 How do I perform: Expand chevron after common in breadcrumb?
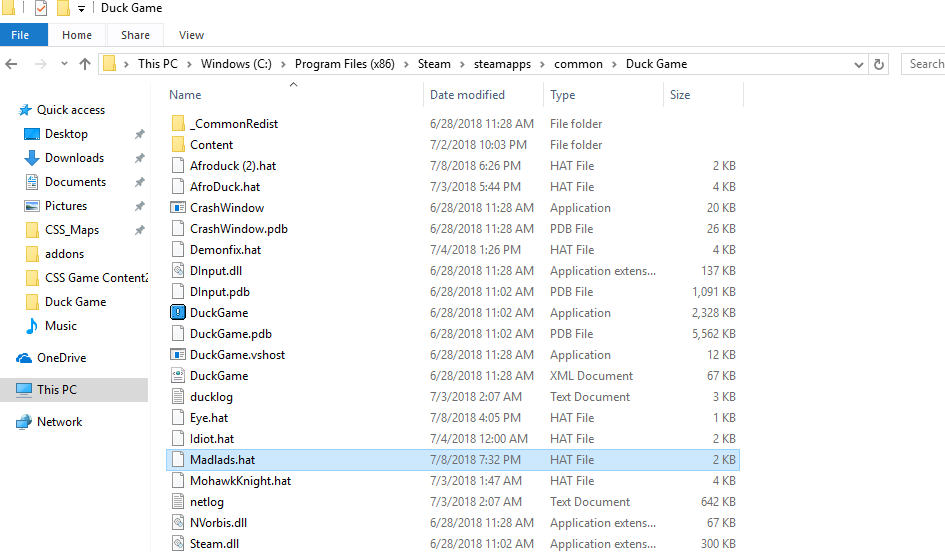point(614,64)
